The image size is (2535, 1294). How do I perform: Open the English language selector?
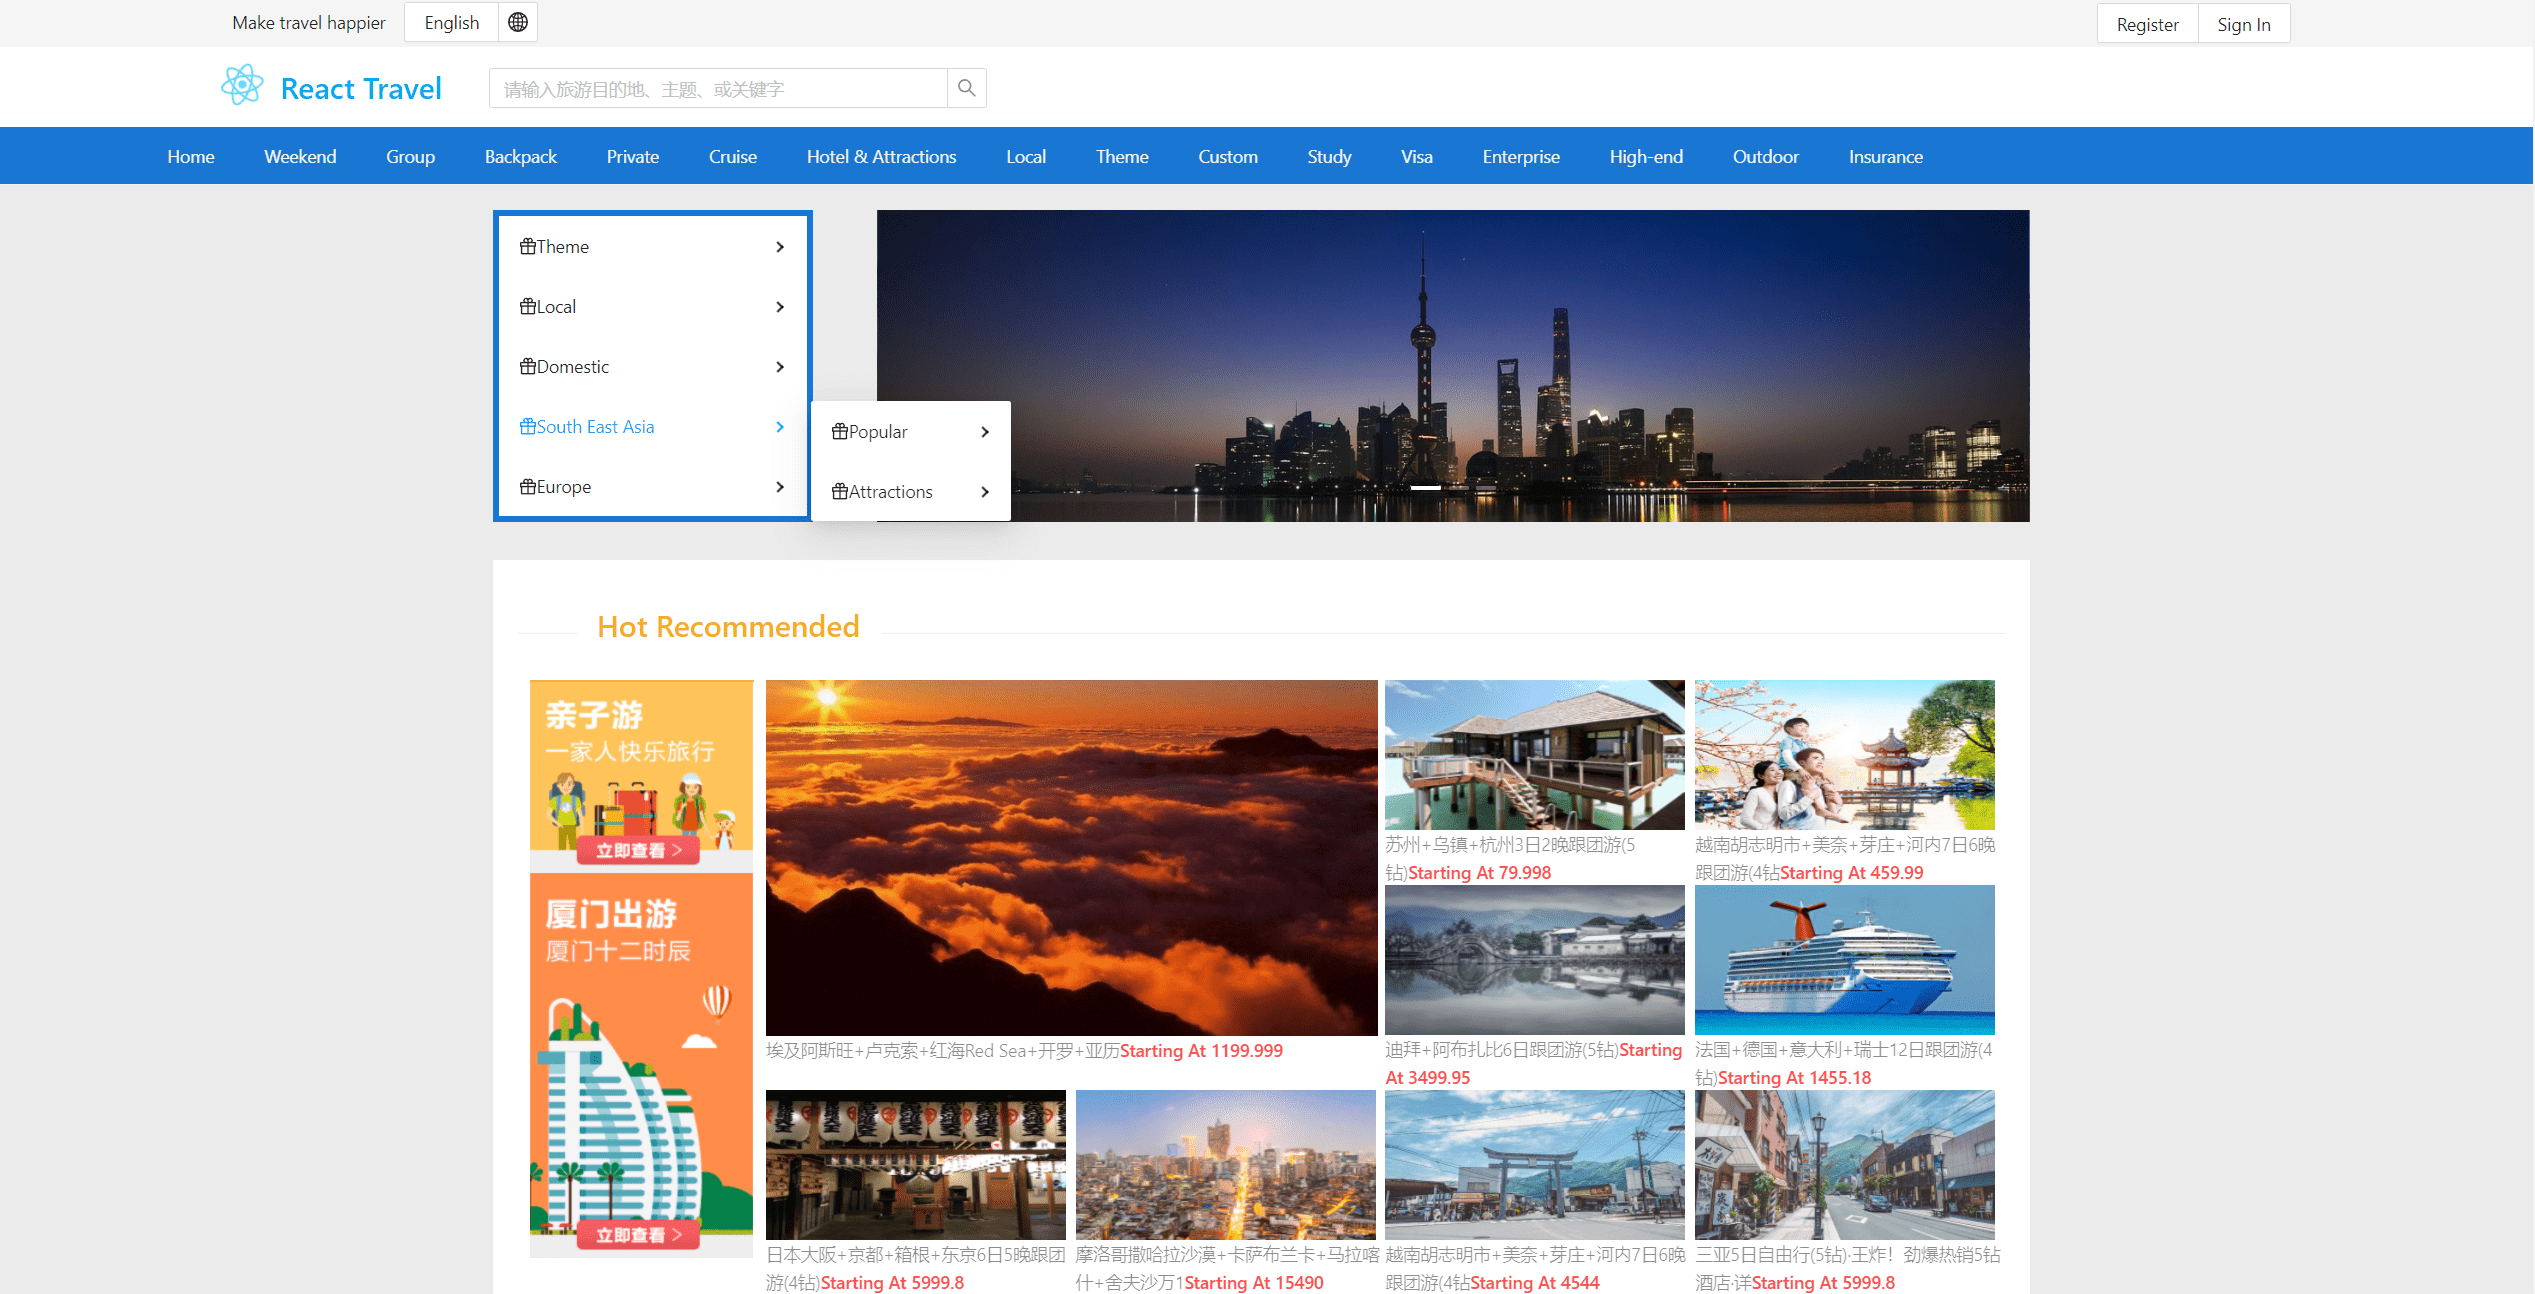click(x=451, y=22)
